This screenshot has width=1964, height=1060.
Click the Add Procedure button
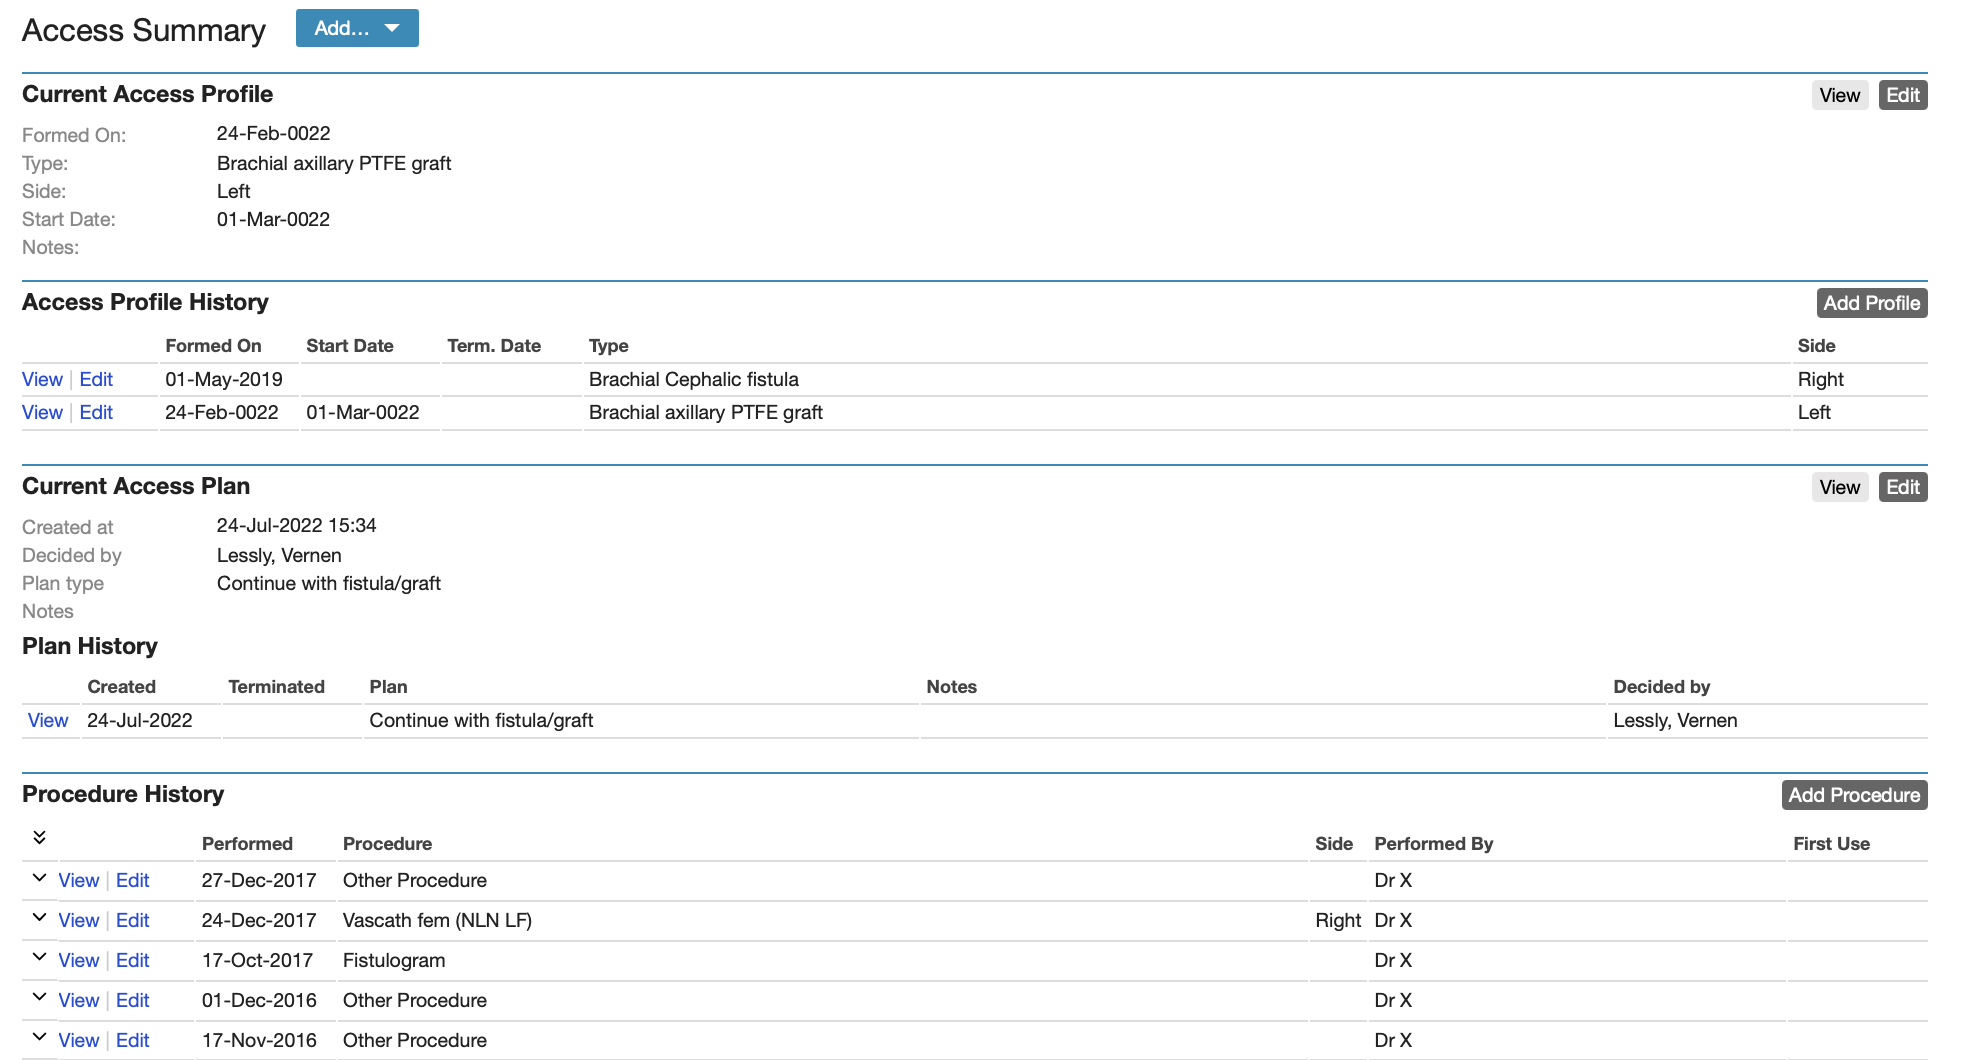point(1853,794)
